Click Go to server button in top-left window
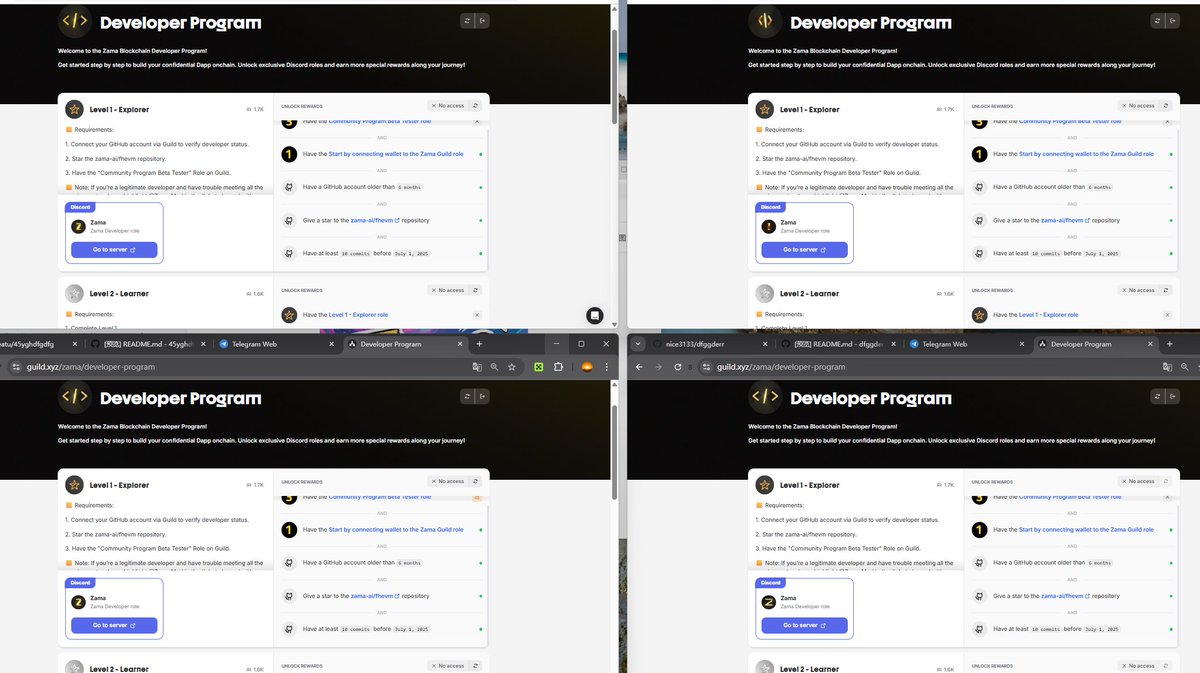The image size is (1200, 673). click(x=114, y=249)
